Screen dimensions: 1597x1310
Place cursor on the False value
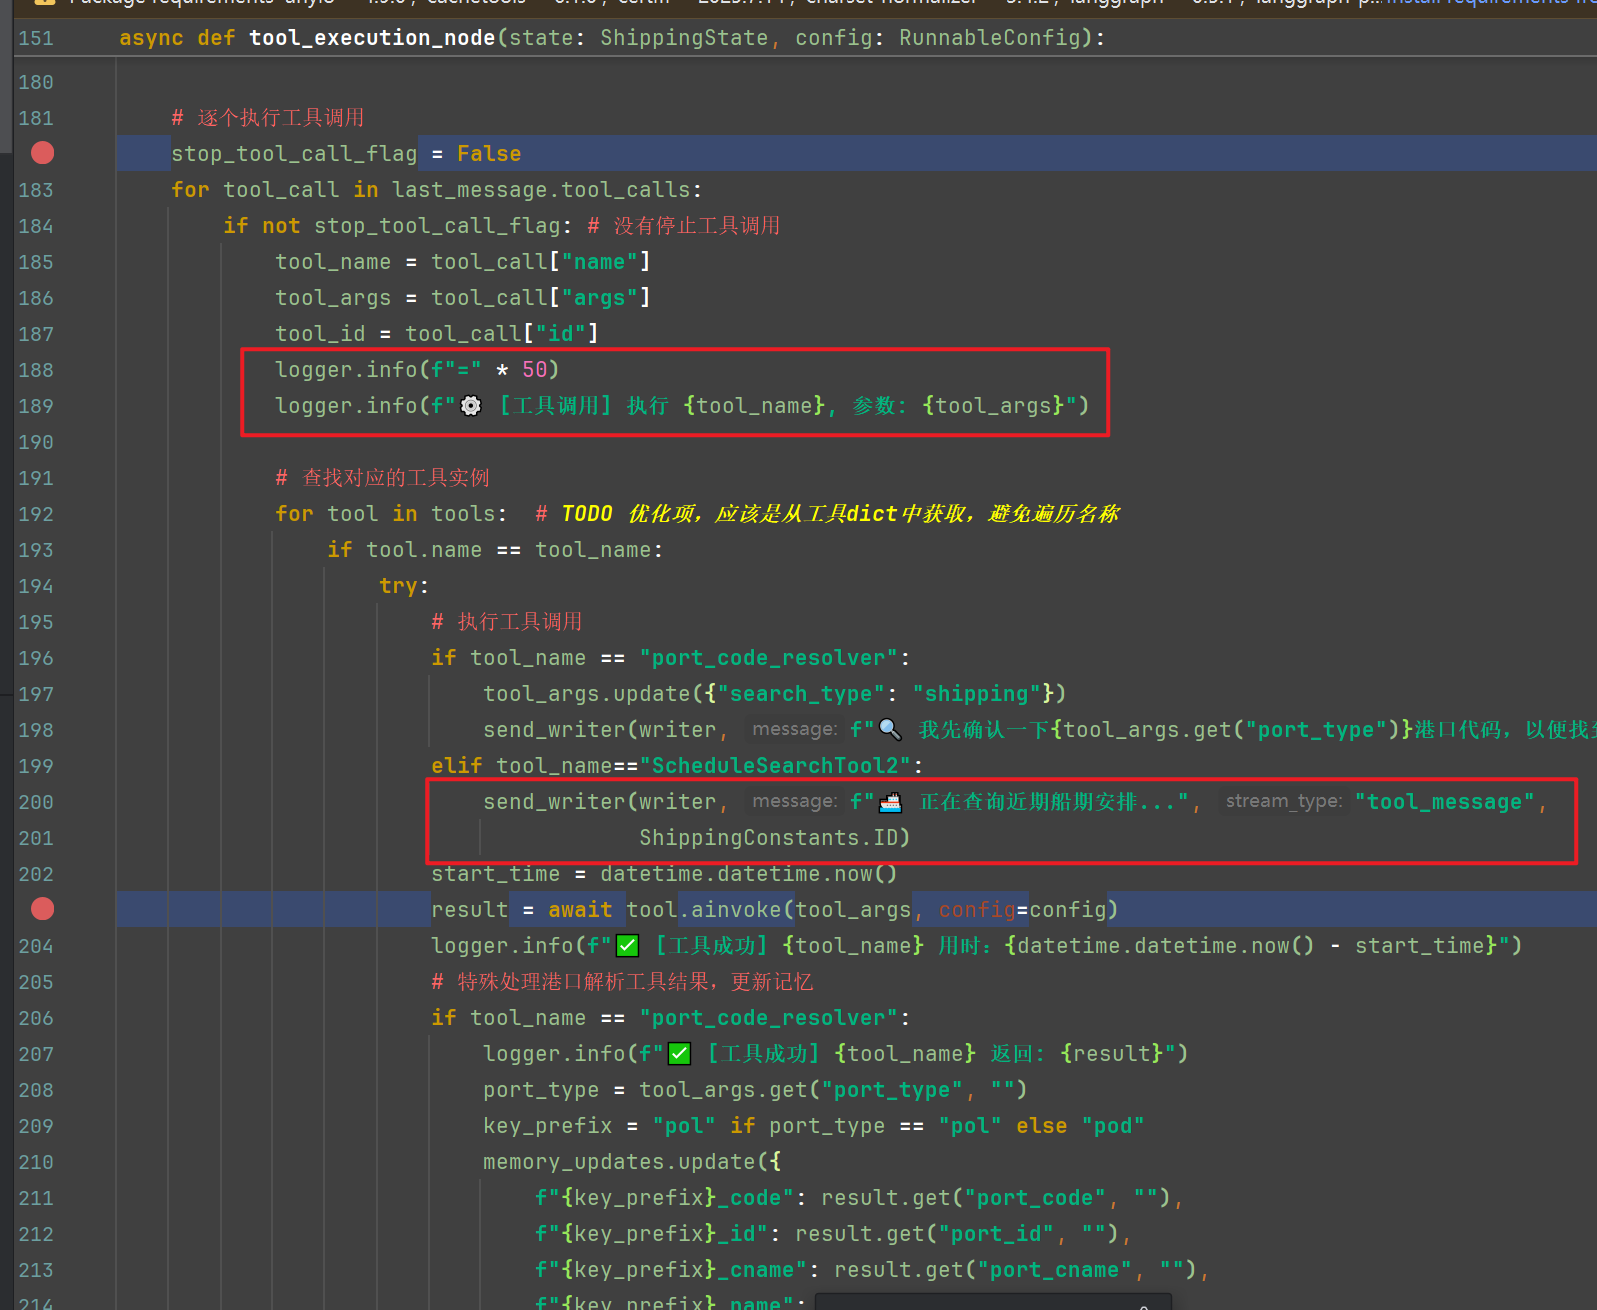coord(489,154)
